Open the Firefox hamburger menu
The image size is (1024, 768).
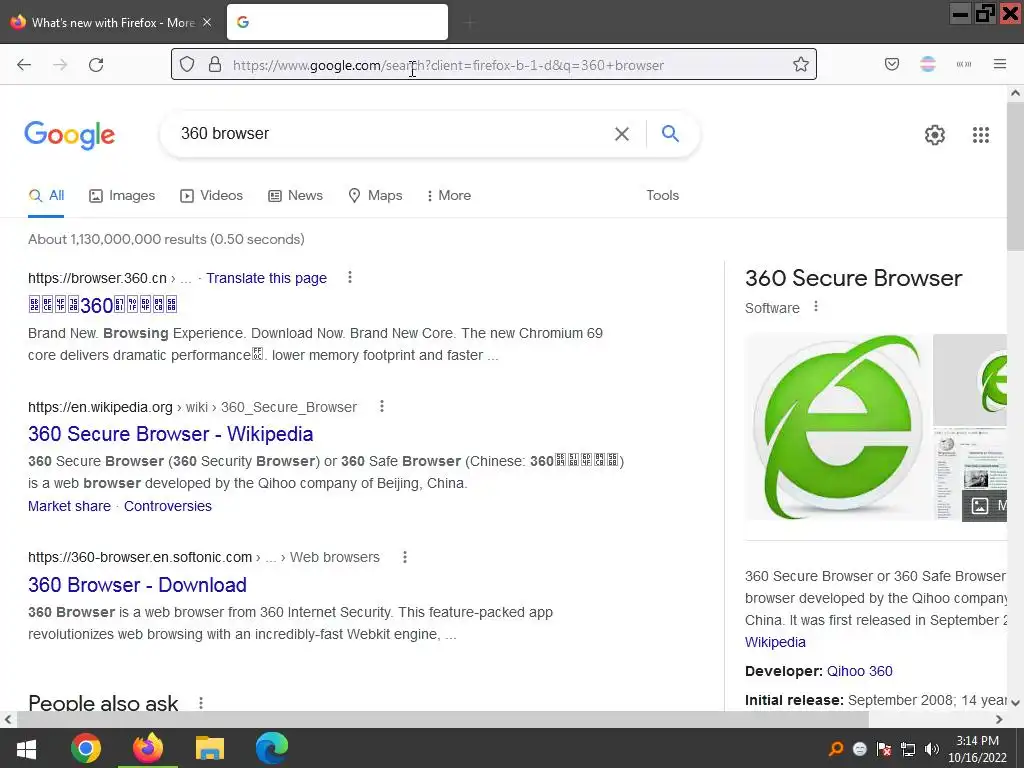tap(1000, 65)
